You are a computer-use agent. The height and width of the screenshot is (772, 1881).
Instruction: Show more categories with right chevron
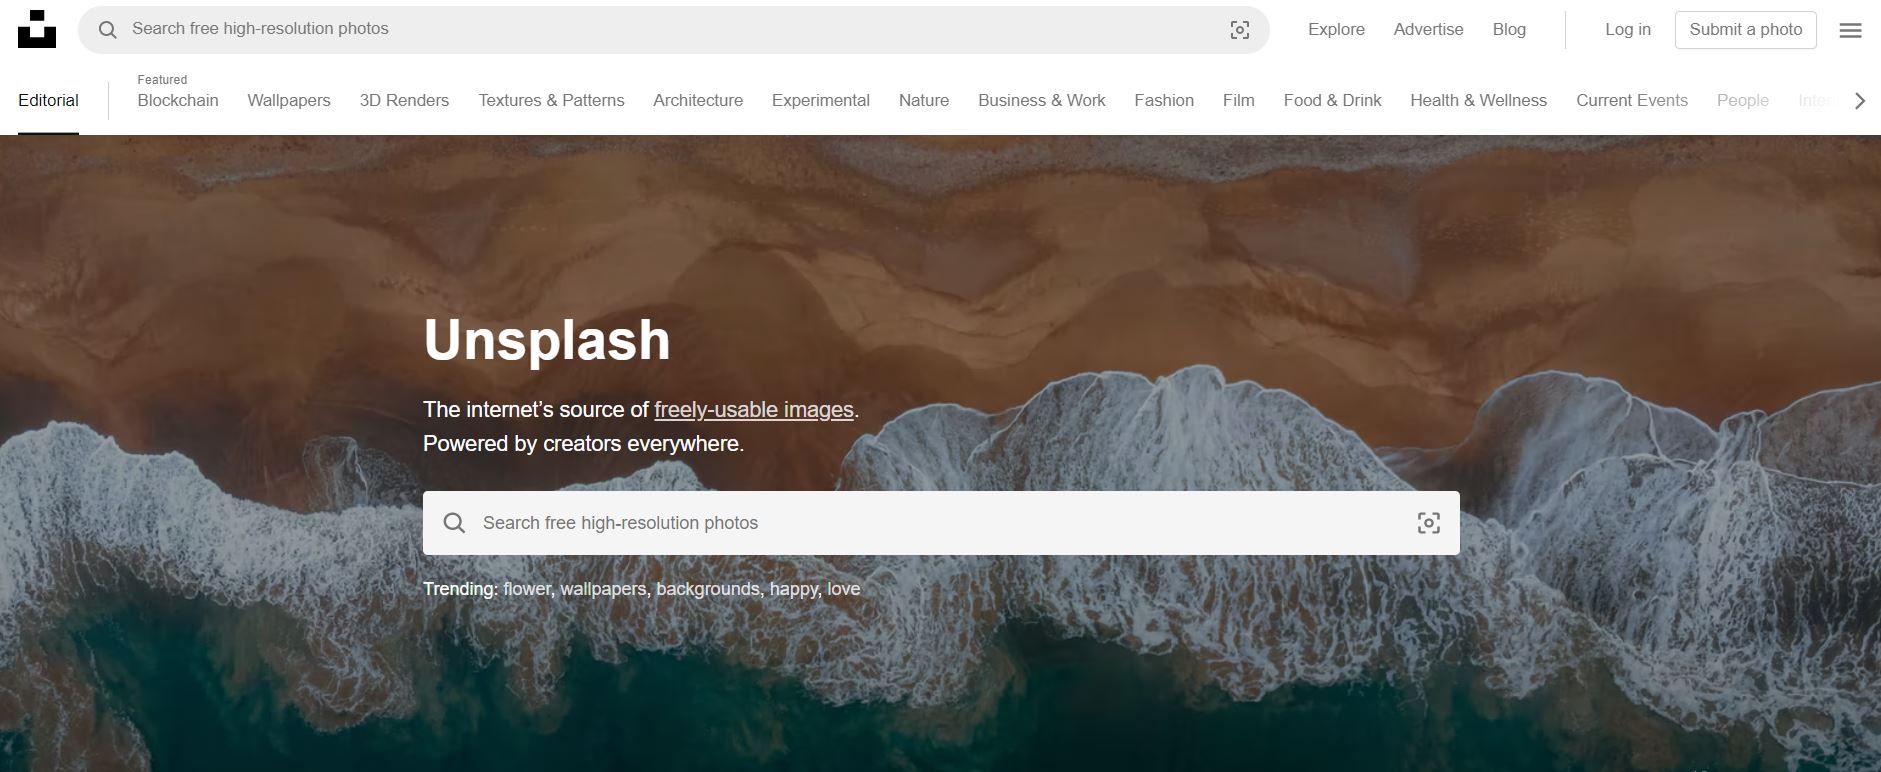pos(1860,100)
